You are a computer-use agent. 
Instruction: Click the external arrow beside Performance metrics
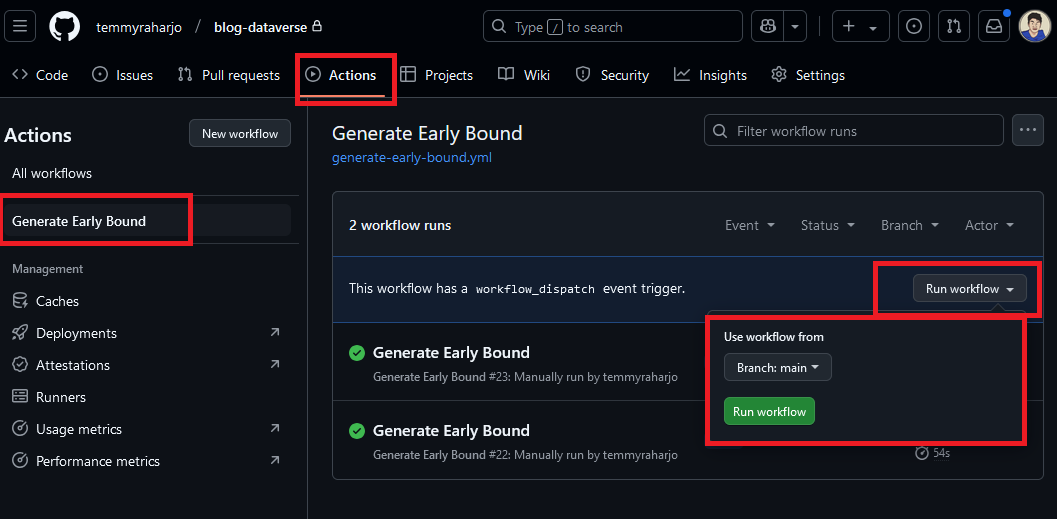(x=274, y=460)
